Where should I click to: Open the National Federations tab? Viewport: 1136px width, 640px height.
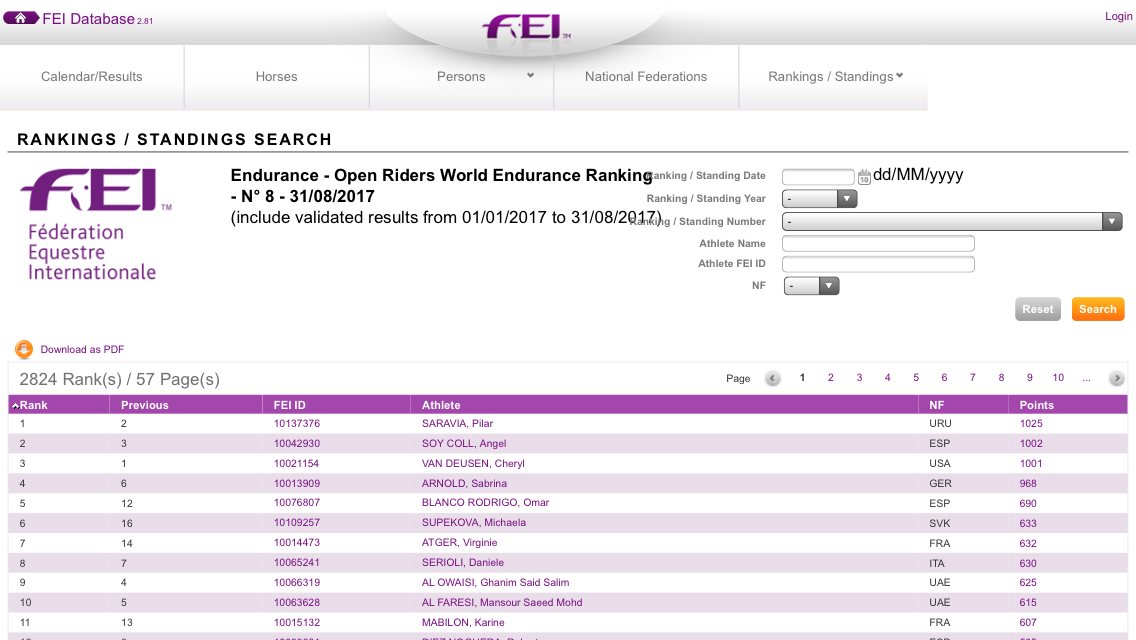click(x=646, y=77)
